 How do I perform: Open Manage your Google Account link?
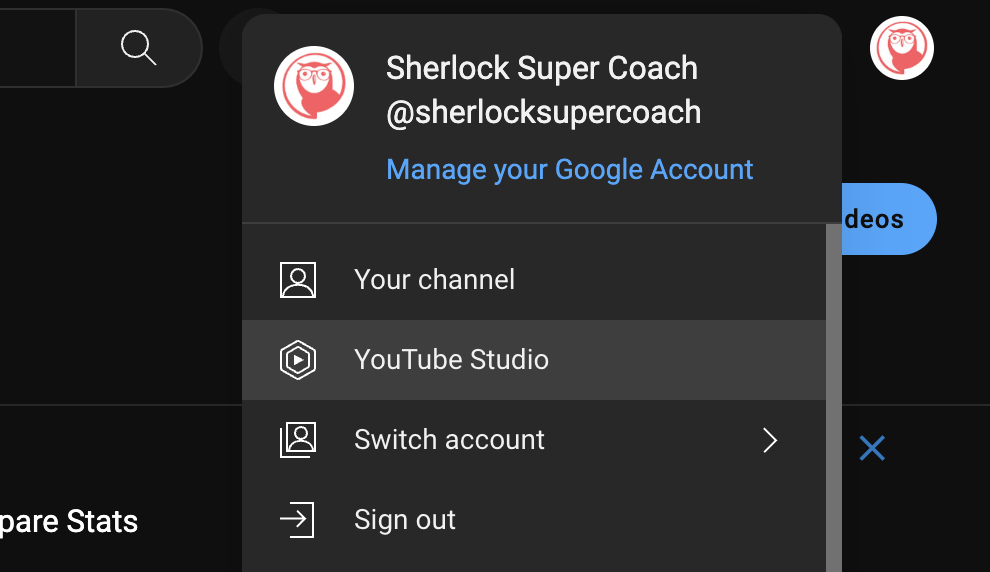570,170
